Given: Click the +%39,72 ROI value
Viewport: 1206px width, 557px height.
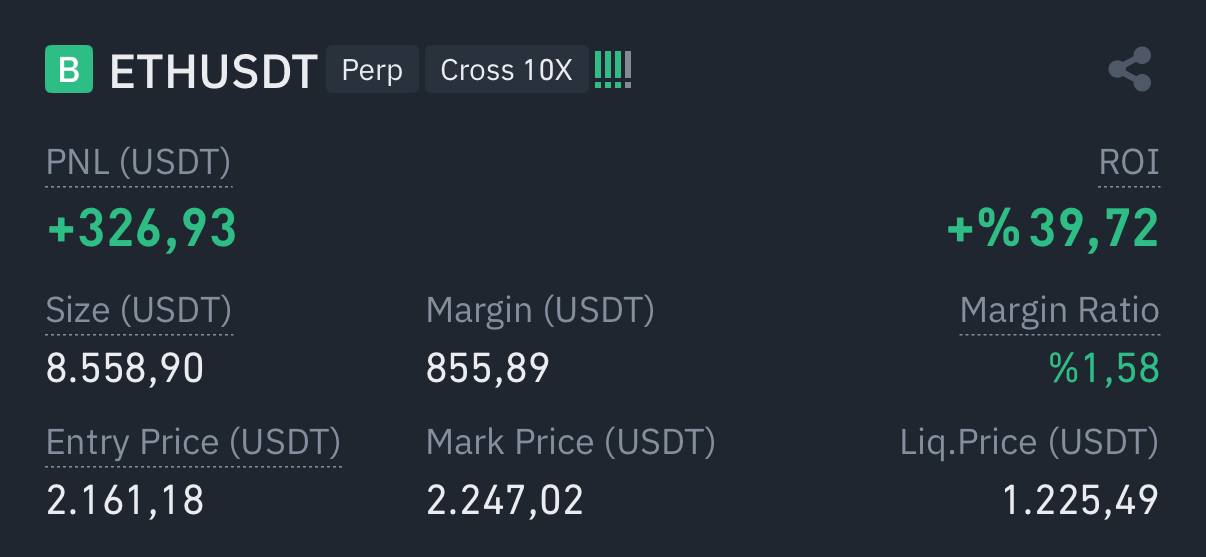Looking at the screenshot, I should click(1053, 228).
